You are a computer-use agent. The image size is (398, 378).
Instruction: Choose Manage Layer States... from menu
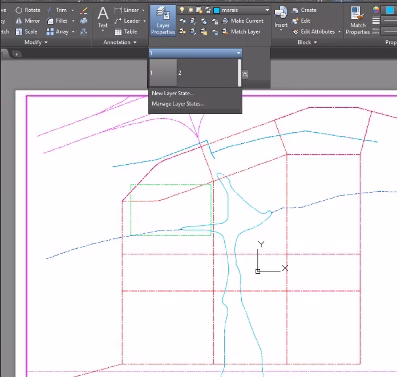coord(178,104)
